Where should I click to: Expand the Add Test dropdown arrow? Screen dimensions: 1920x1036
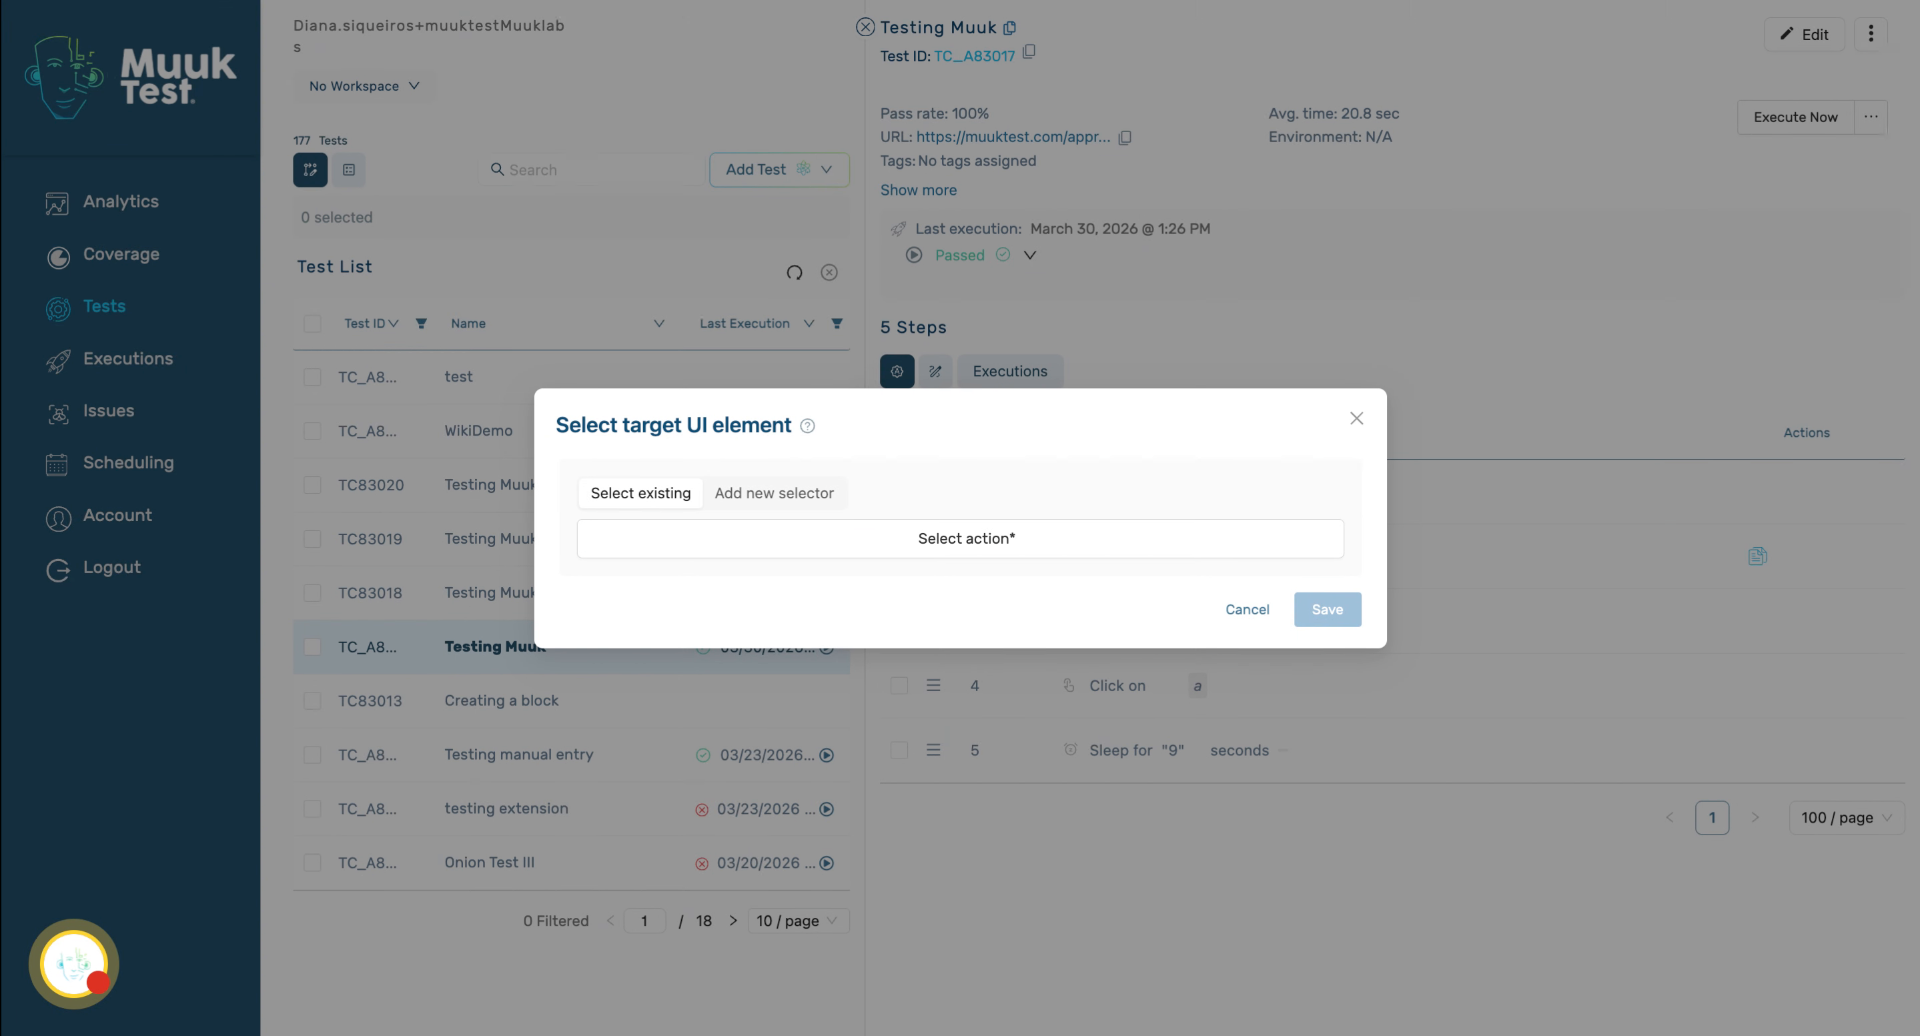click(x=826, y=169)
